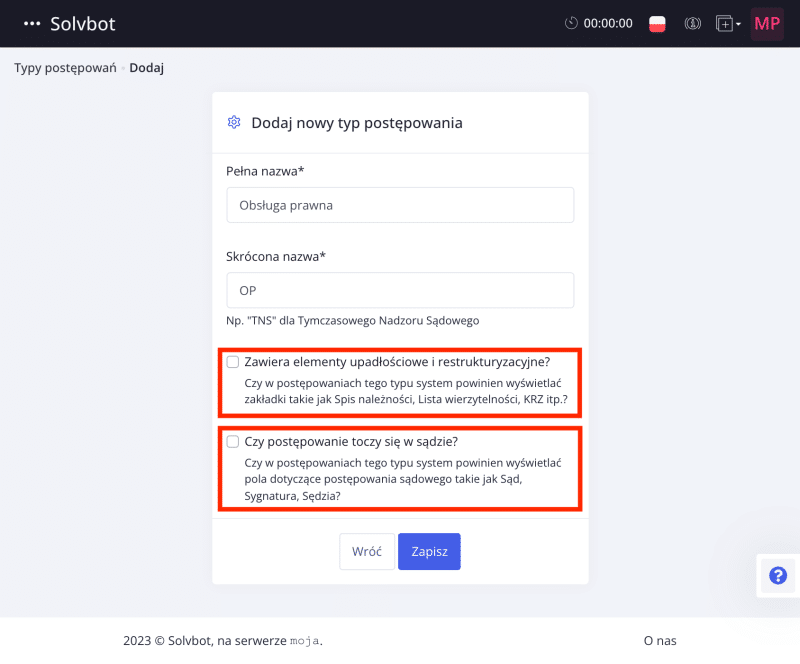Click the bankruptcy elements checkbox description text
This screenshot has height=664, width=800.
point(406,391)
